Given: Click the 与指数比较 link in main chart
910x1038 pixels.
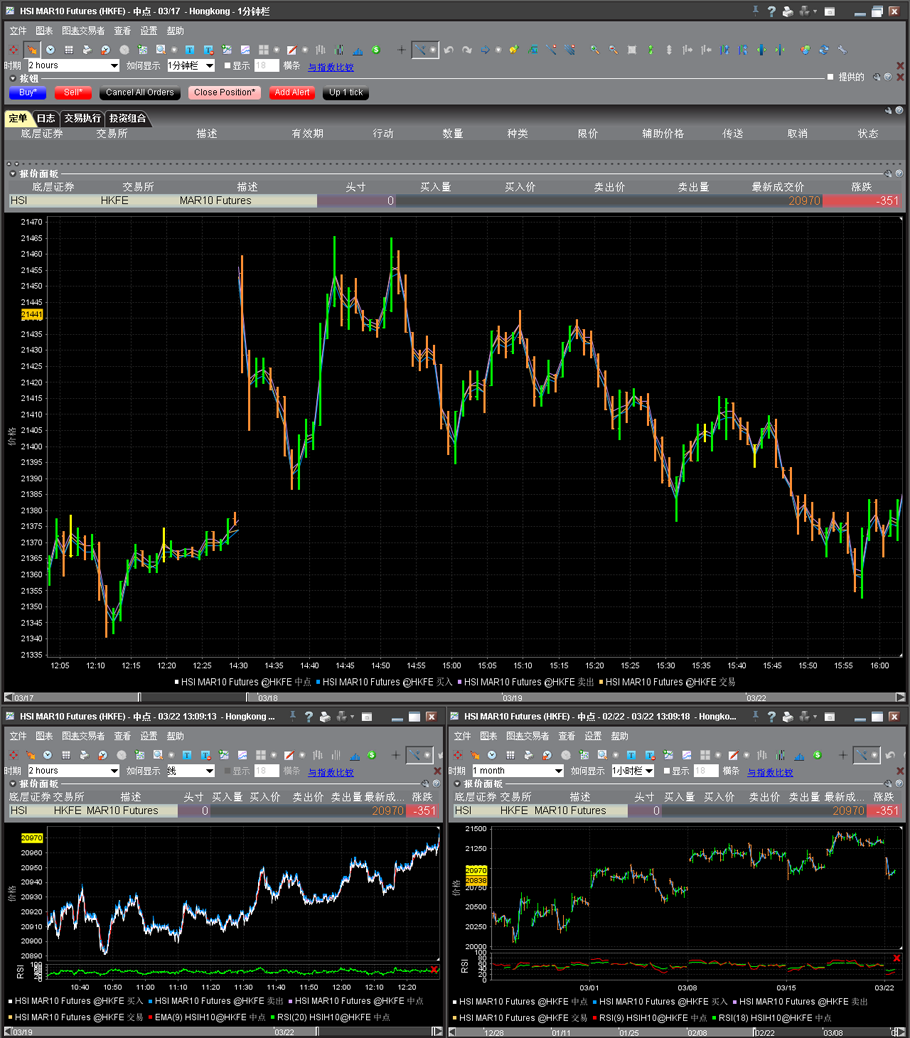Looking at the screenshot, I should [x=330, y=67].
